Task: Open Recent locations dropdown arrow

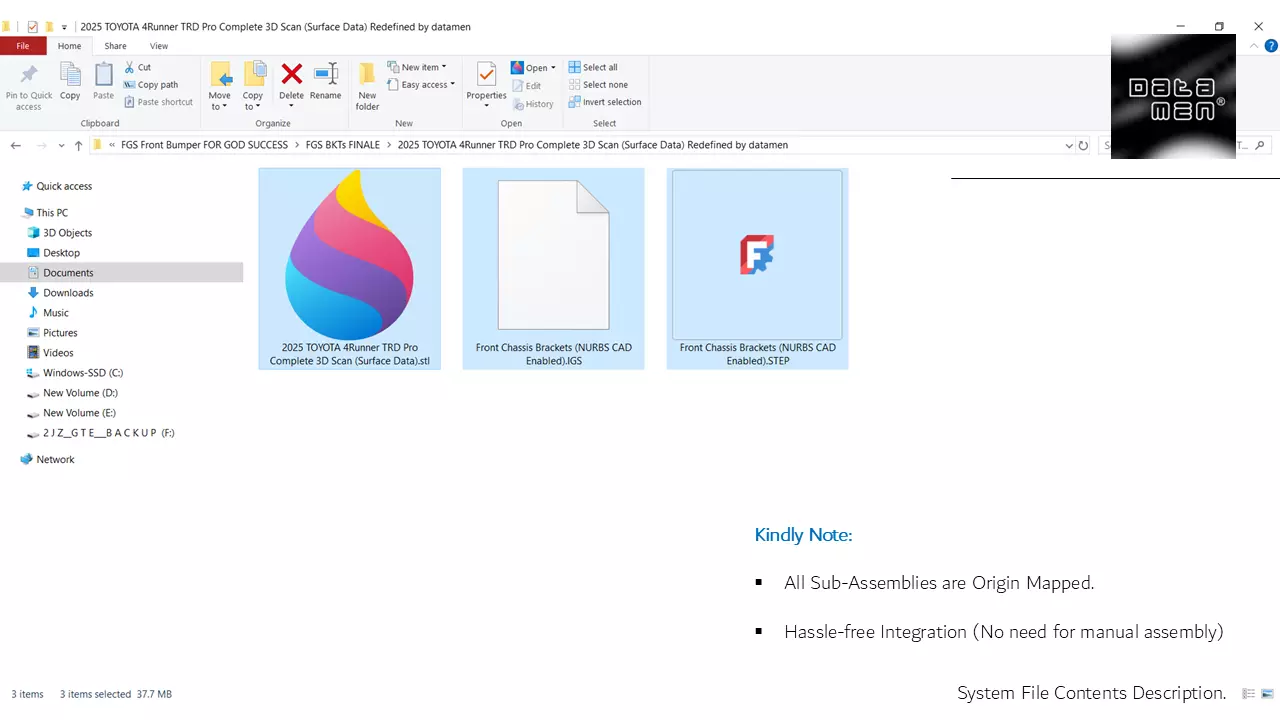Action: coord(61,145)
